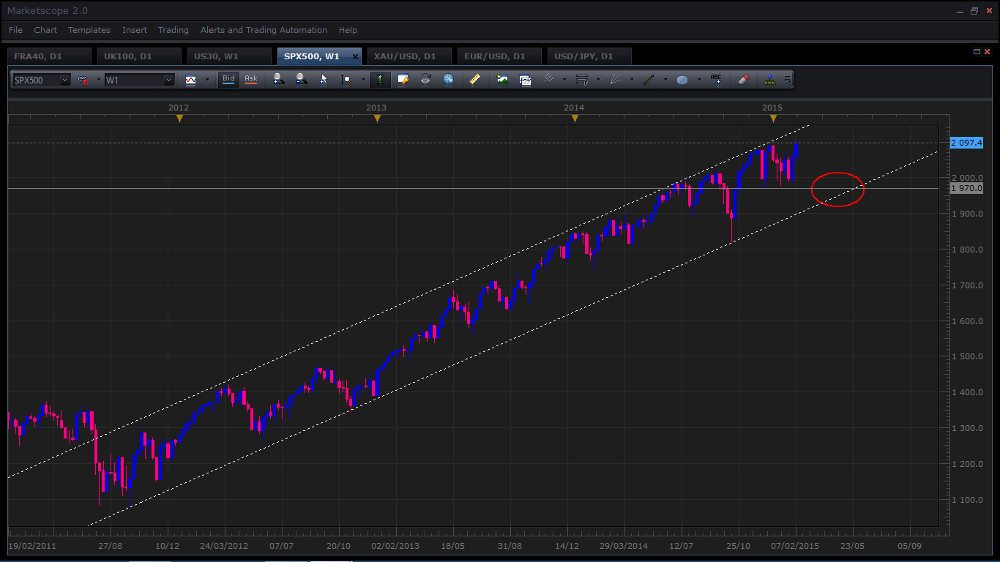The width and height of the screenshot is (1000, 562).
Task: Click the 2015 year marker triangle
Action: point(773,119)
